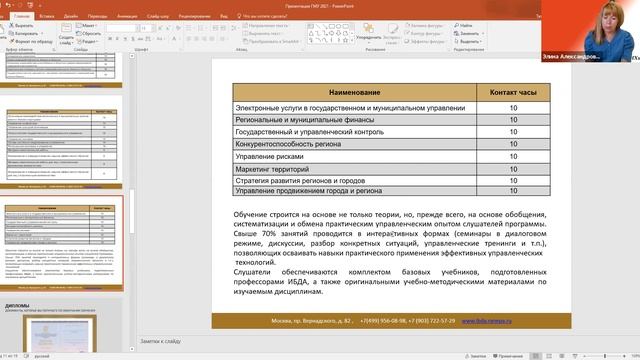Adjust the zoom slider handle in status bar

[x=605, y=356]
